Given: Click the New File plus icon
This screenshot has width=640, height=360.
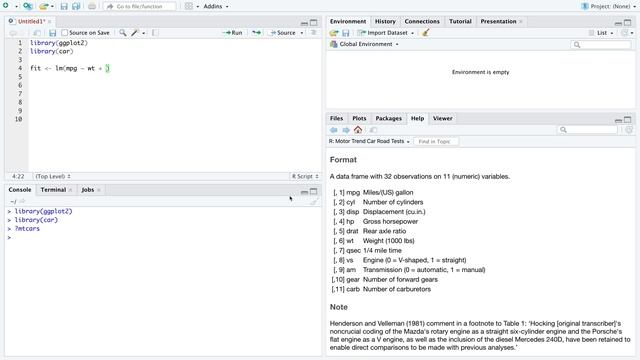Looking at the screenshot, I should click(x=6, y=6).
